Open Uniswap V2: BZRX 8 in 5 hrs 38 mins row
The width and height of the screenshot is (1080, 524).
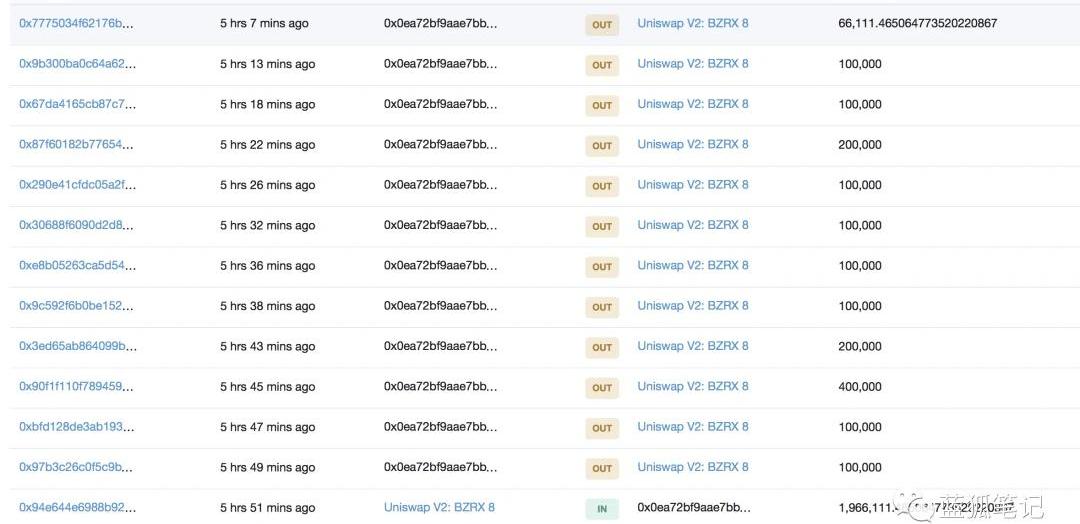click(x=693, y=305)
